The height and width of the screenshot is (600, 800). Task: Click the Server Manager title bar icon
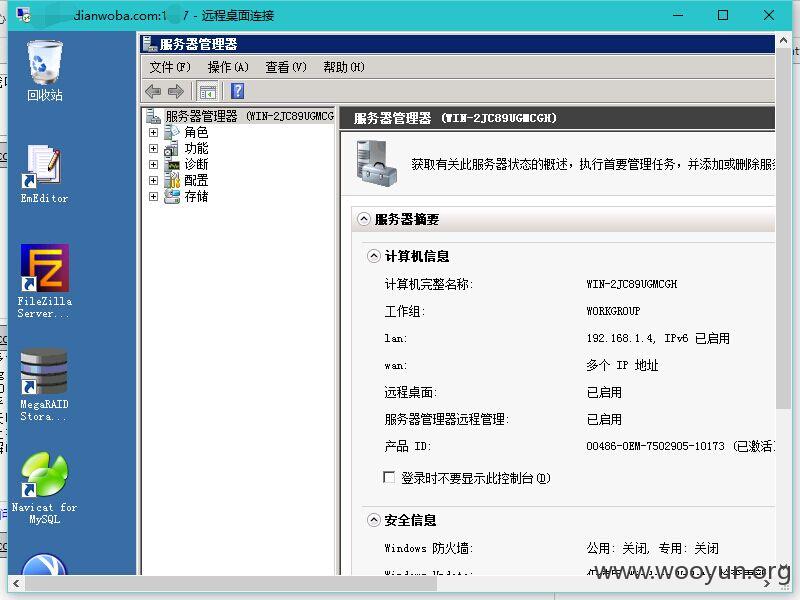pos(149,44)
